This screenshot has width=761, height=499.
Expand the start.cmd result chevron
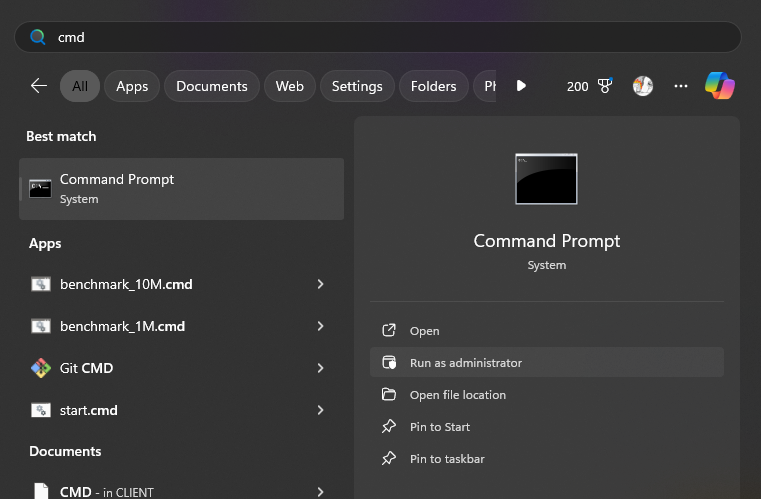tap(320, 410)
